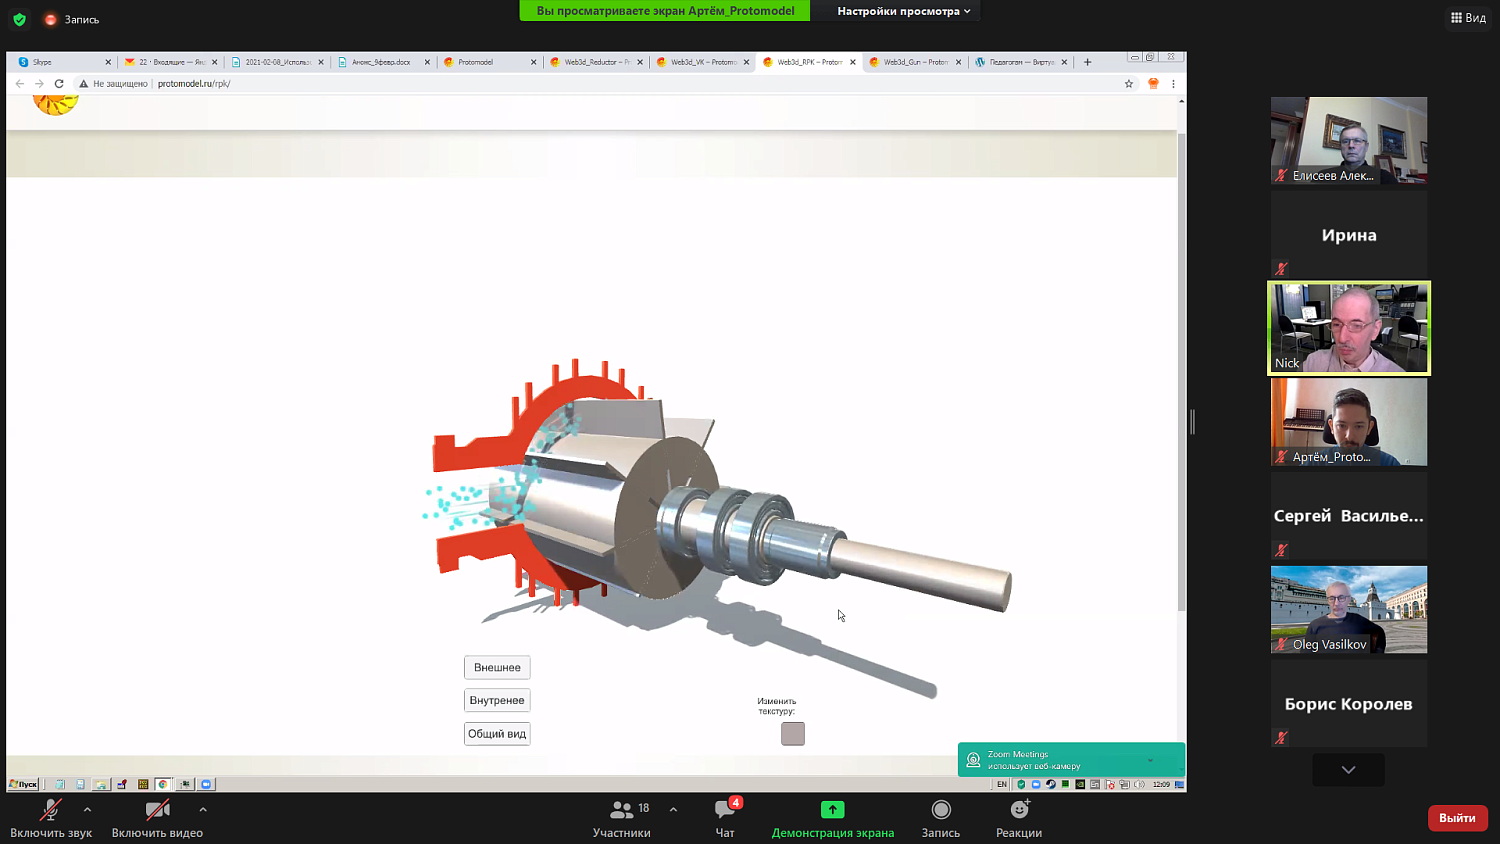The image size is (1500, 844).
Task: Bookmark page with star icon
Action: pyautogui.click(x=1129, y=84)
